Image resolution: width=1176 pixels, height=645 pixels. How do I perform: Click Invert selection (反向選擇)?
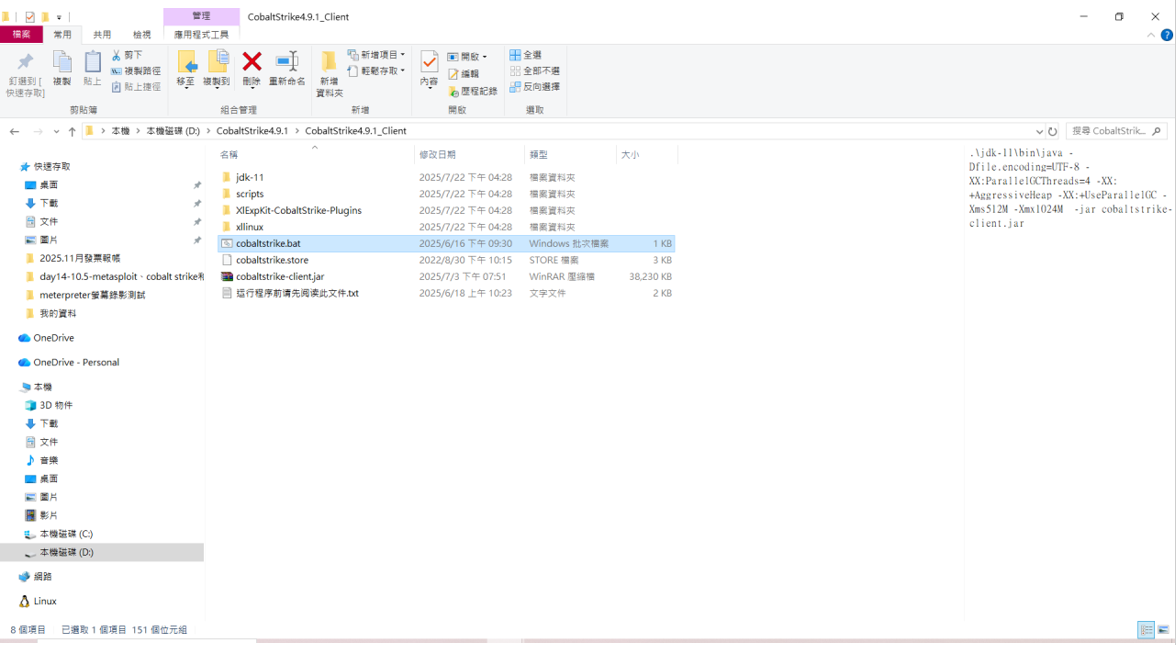(x=535, y=87)
